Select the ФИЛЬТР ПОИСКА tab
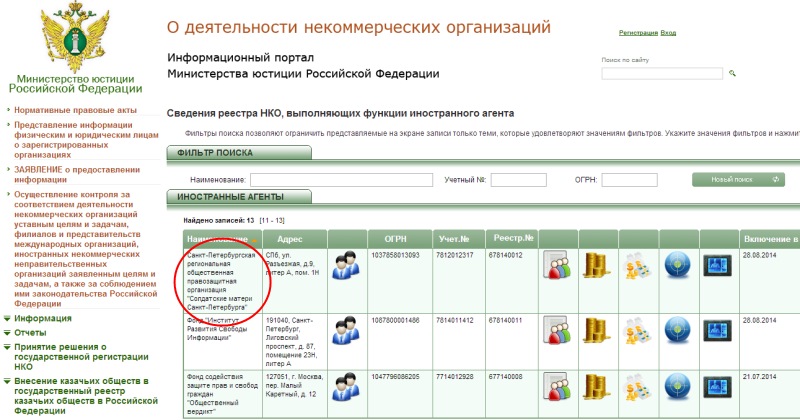 point(239,153)
